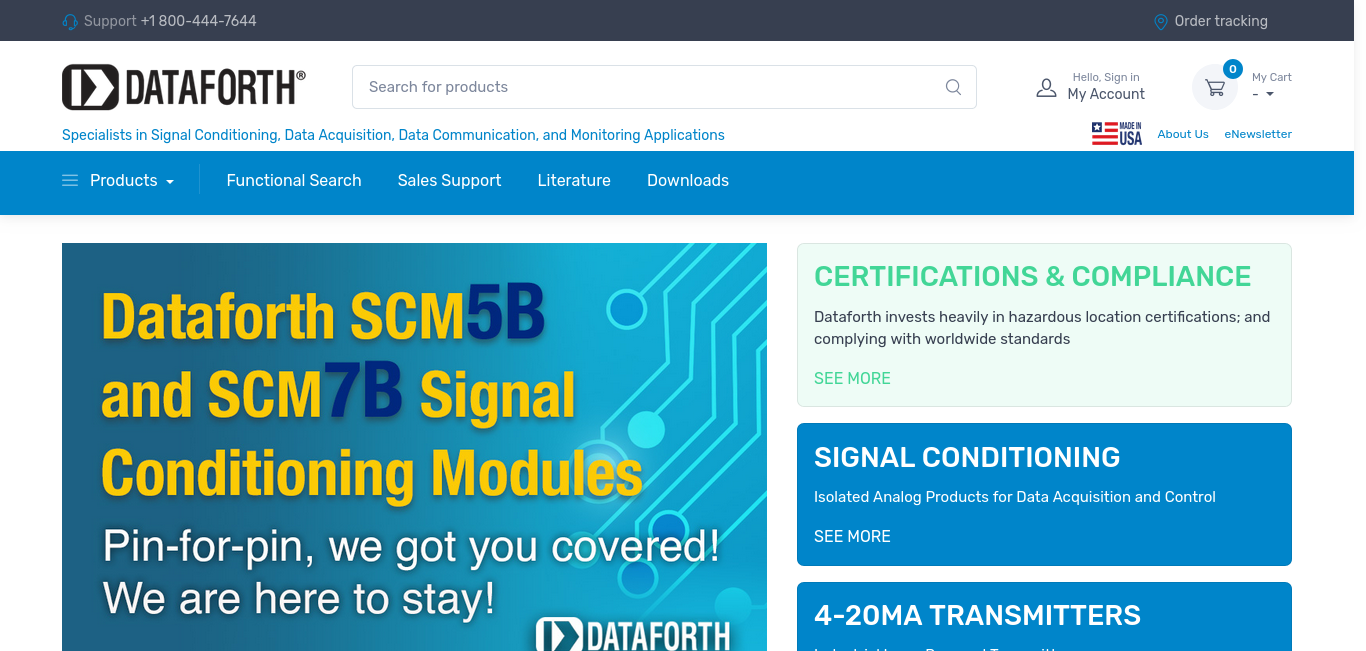Viewport: 1366px width, 651px height.
Task: Click the order tracking location pin icon
Action: coord(1161,21)
